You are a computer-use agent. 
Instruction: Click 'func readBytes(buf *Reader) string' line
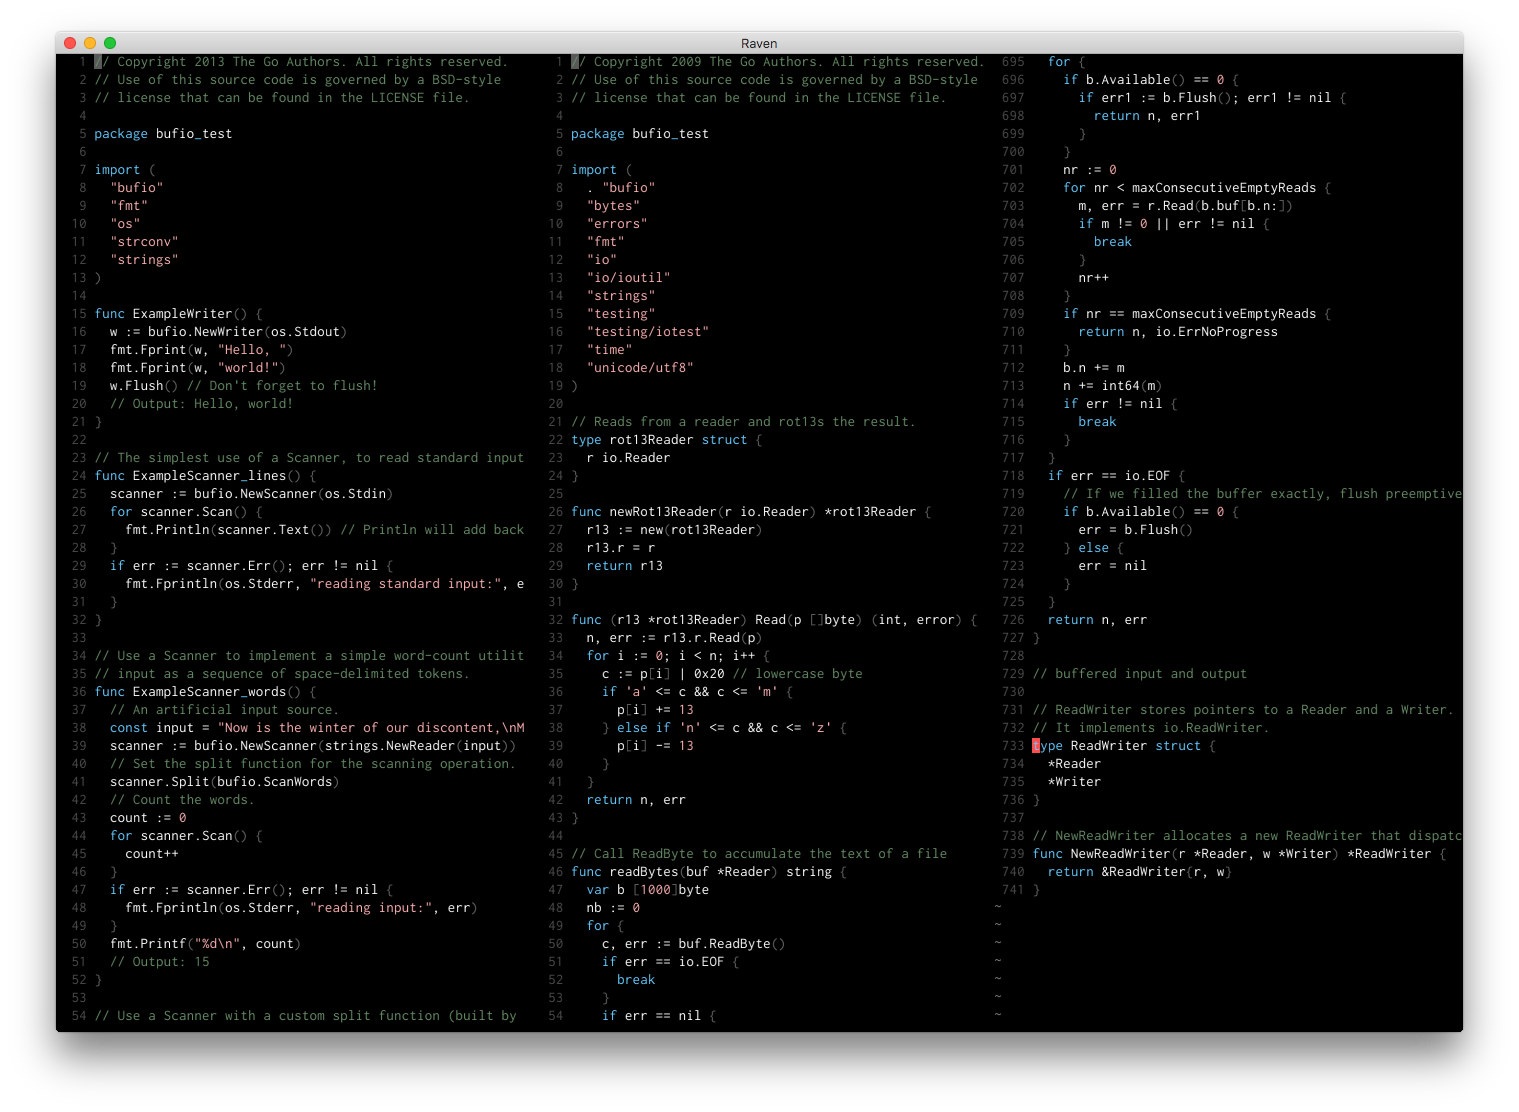click(x=709, y=872)
